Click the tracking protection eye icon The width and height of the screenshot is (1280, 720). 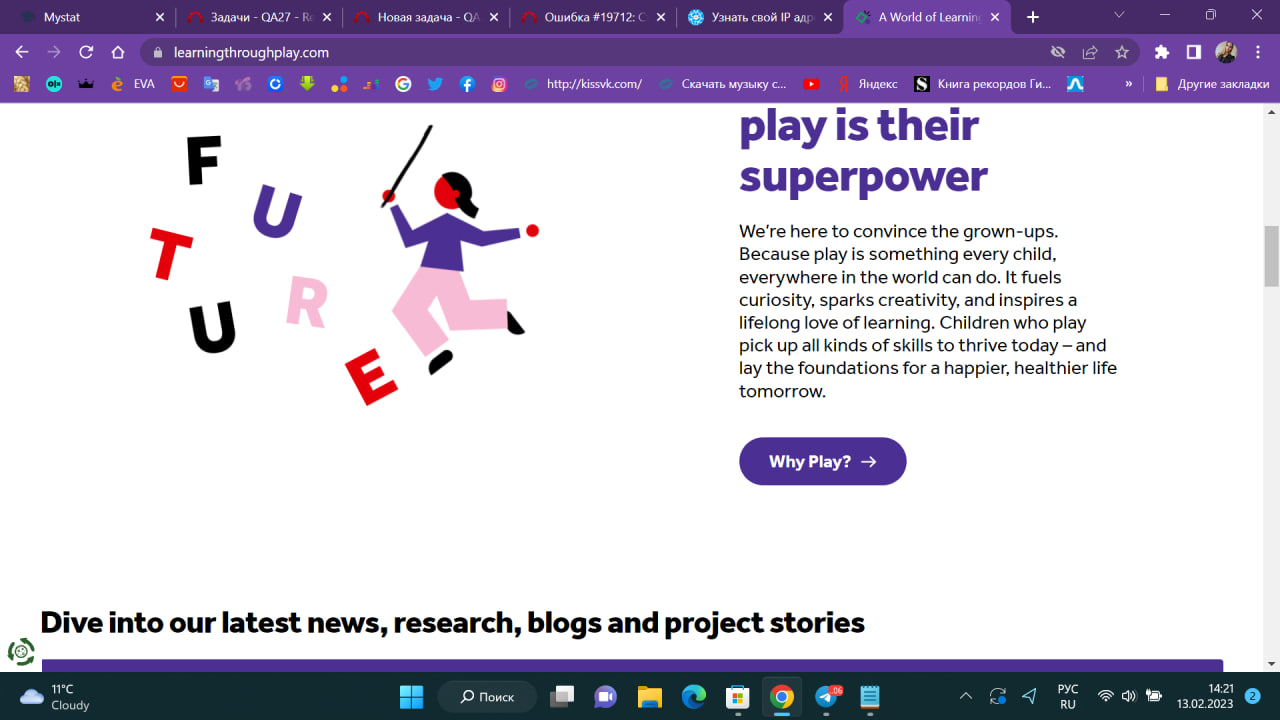click(x=1058, y=52)
